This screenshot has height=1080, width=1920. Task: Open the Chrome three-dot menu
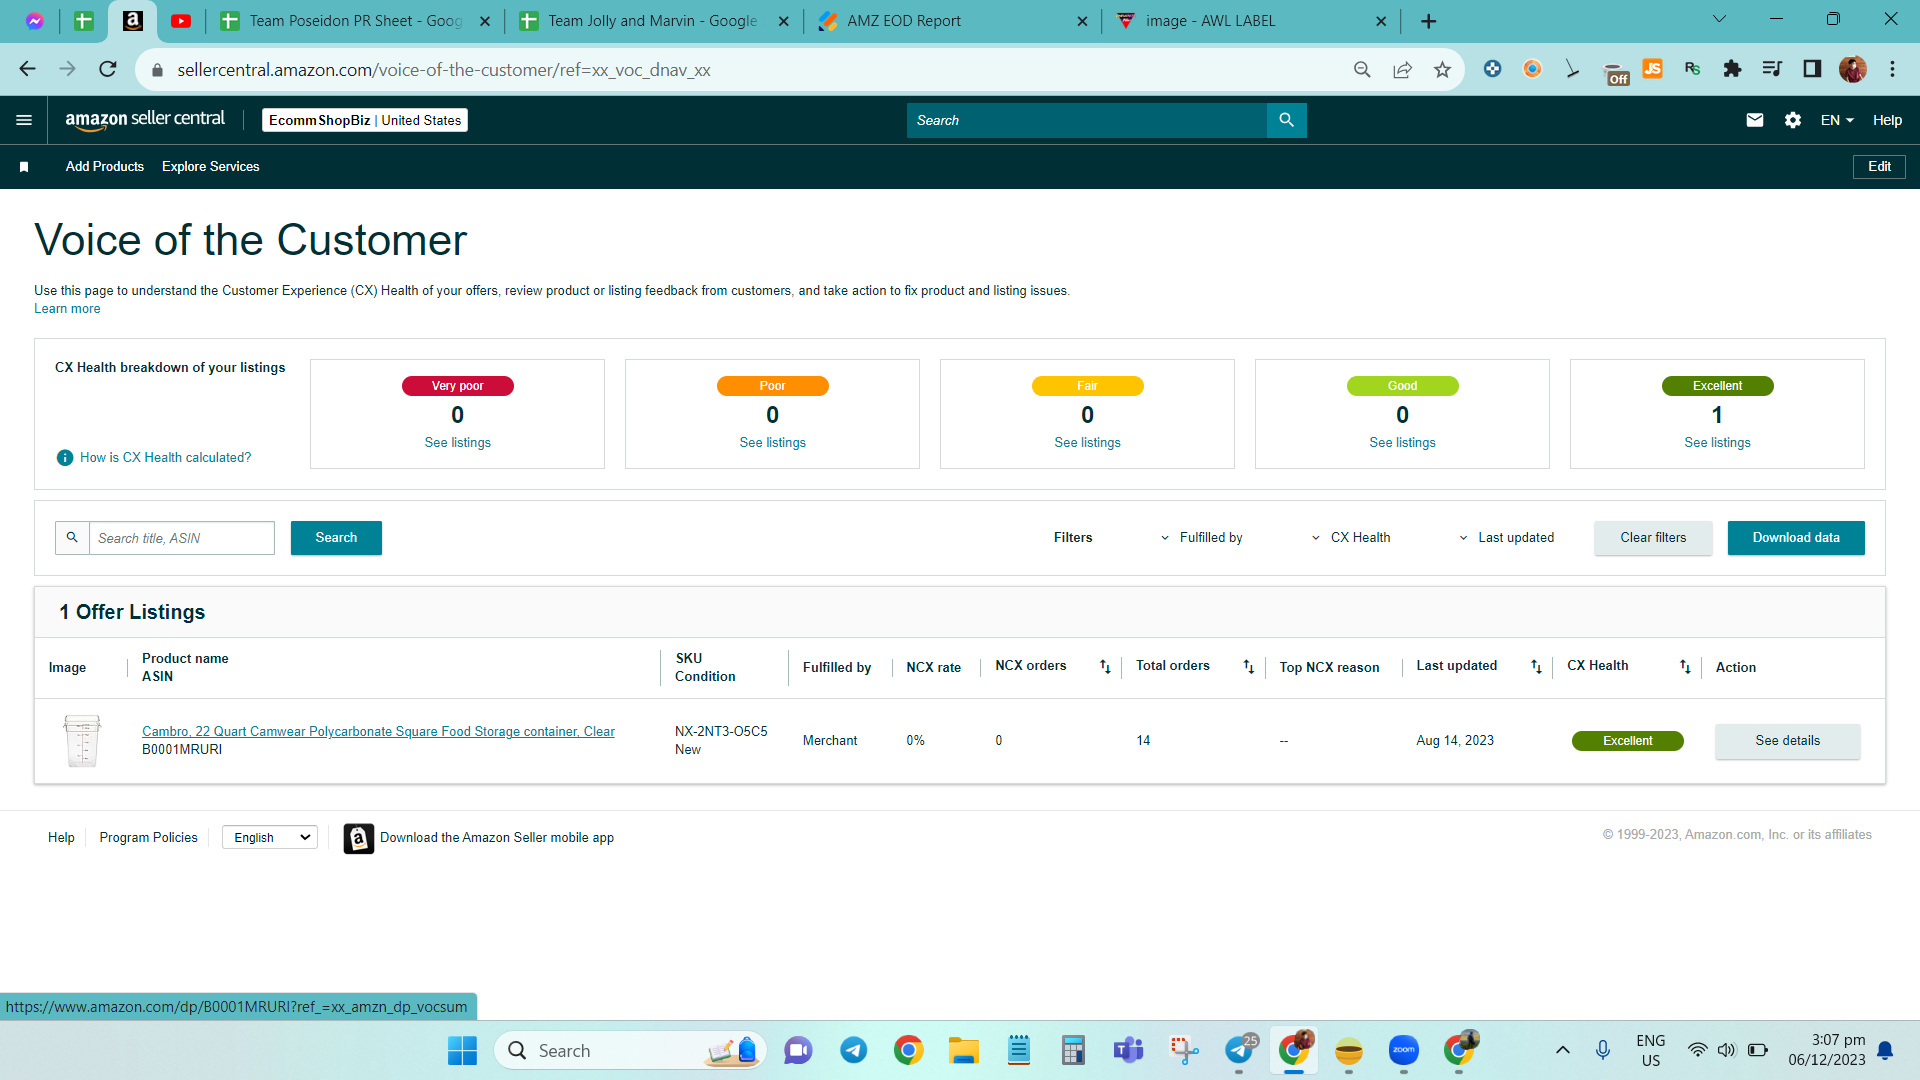1892,69
